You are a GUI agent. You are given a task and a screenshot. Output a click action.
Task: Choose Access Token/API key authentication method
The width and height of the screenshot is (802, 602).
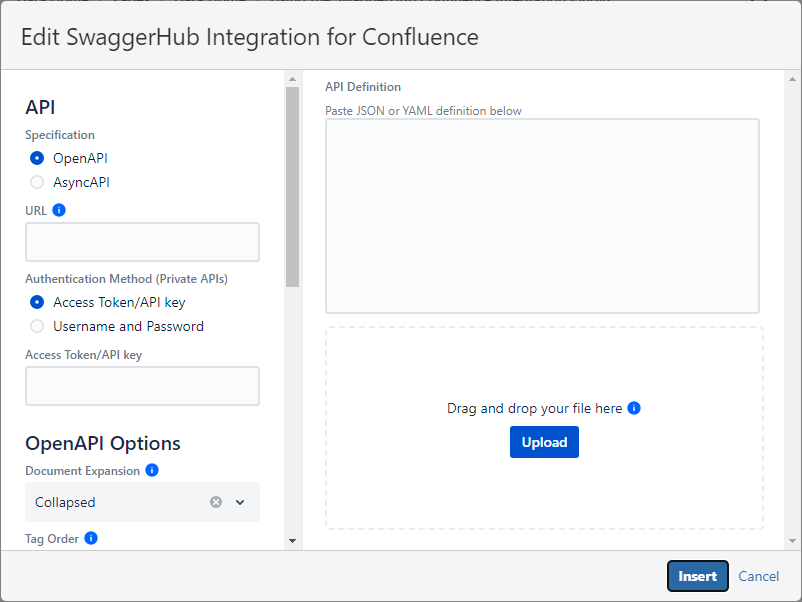37,302
